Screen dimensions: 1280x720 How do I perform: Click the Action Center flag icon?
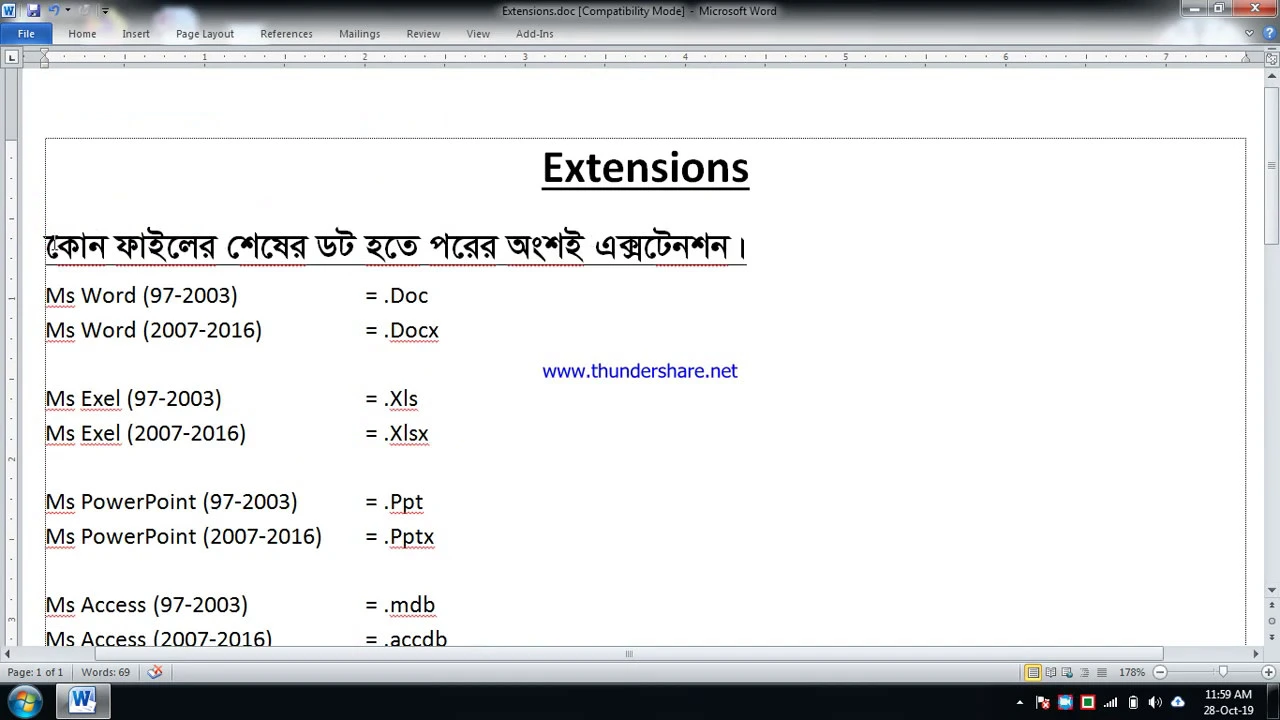(x=1043, y=702)
